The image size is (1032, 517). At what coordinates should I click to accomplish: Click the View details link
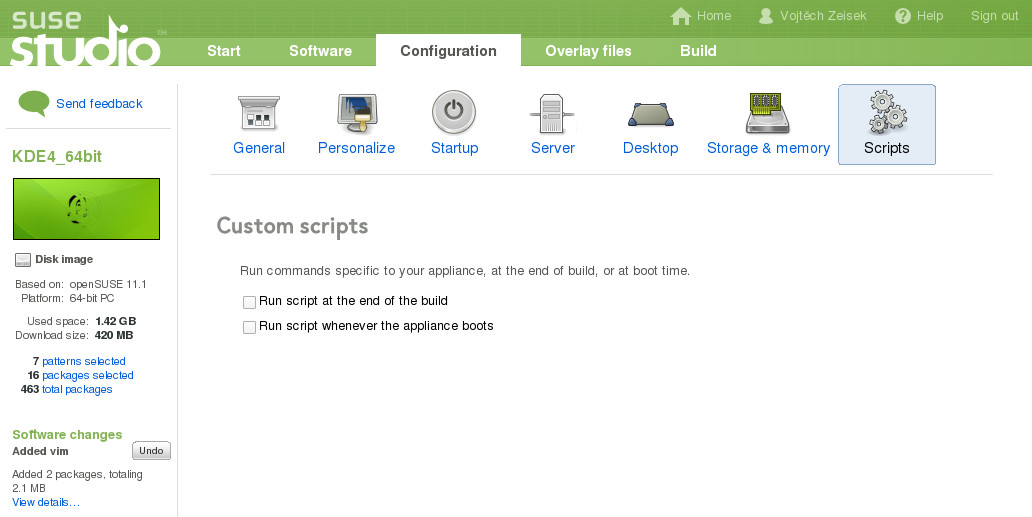pos(46,502)
